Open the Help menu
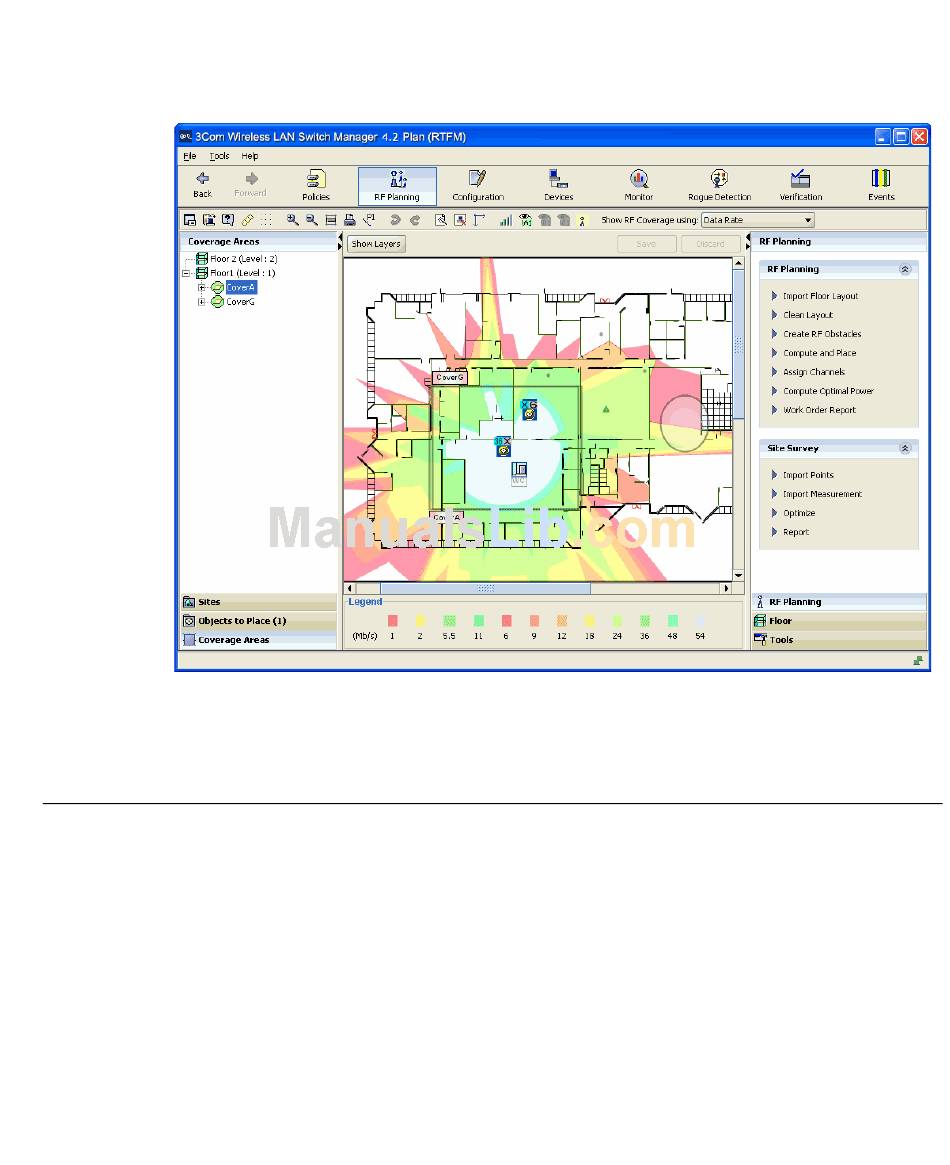 click(250, 156)
